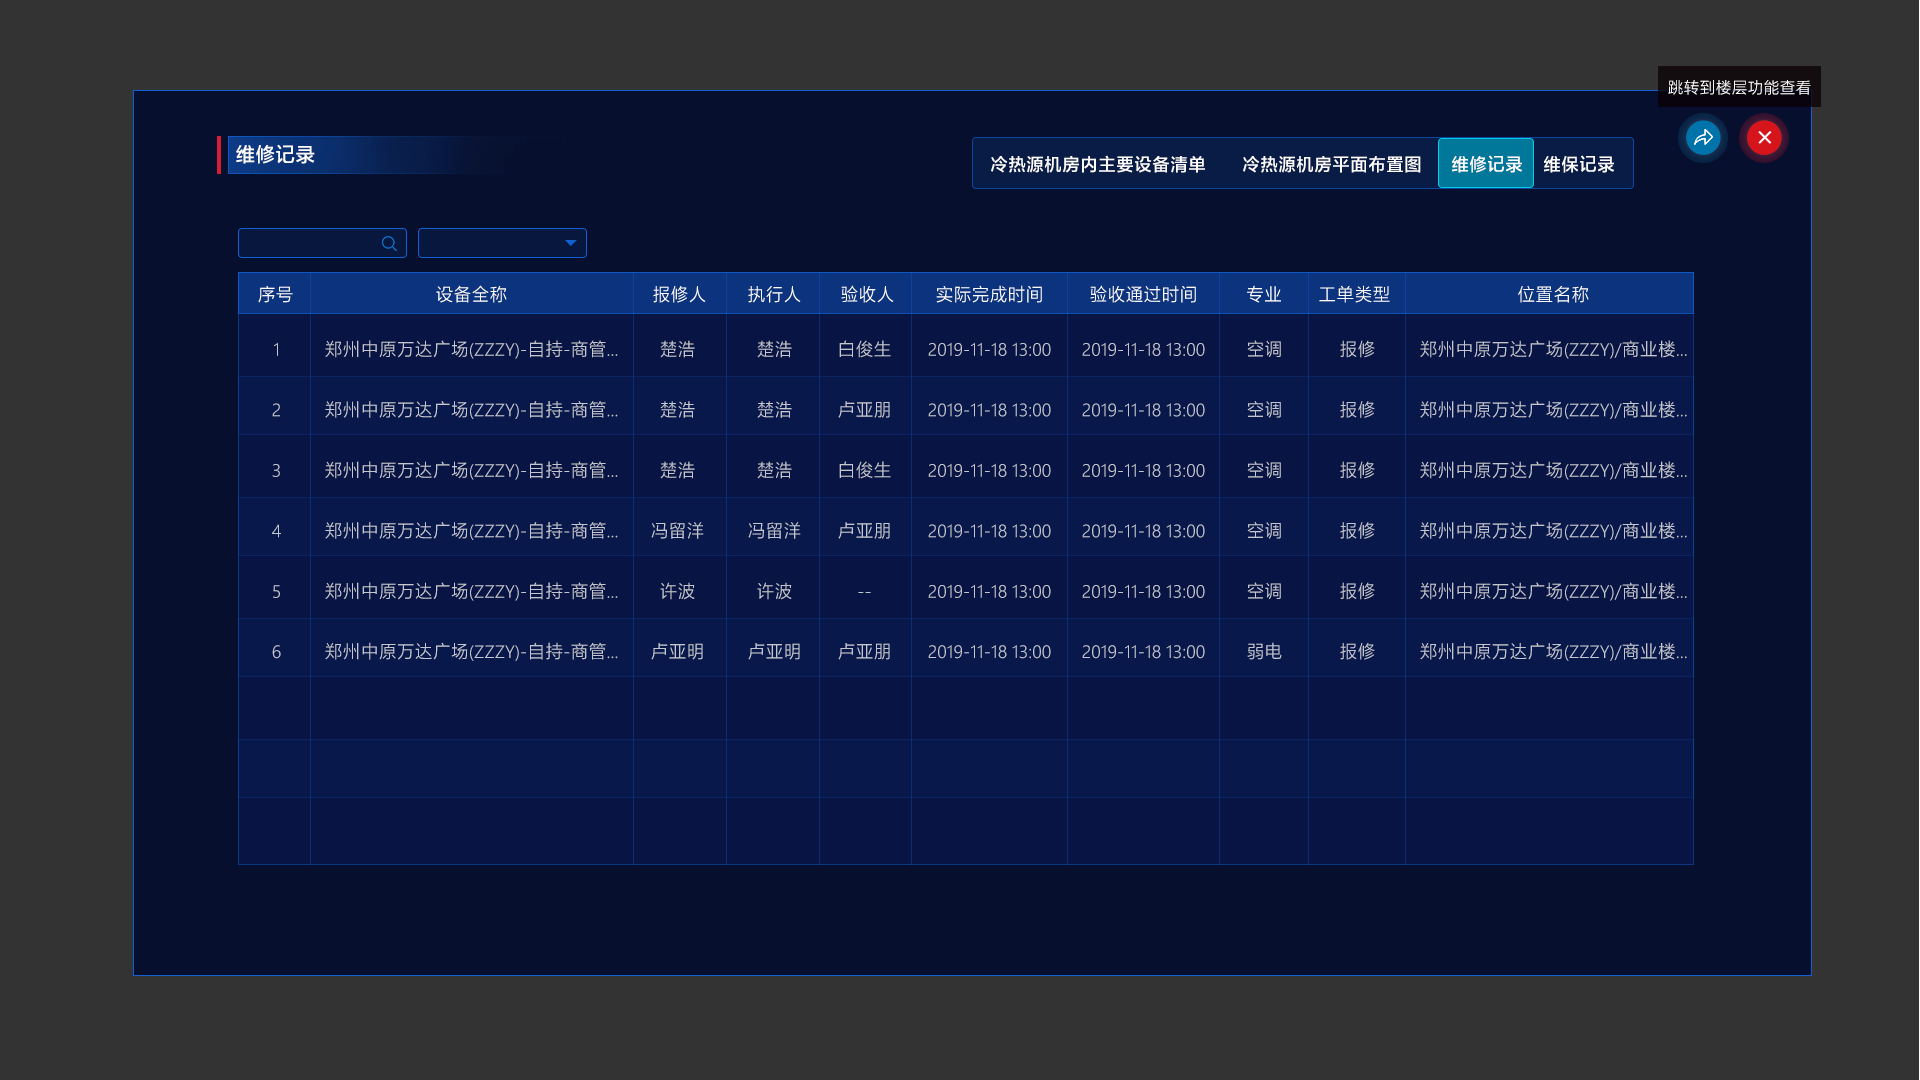Screen dimensions: 1920x1080
Task: Open 冷热源机房内主要设备清单 tab
Action: pos(1097,165)
